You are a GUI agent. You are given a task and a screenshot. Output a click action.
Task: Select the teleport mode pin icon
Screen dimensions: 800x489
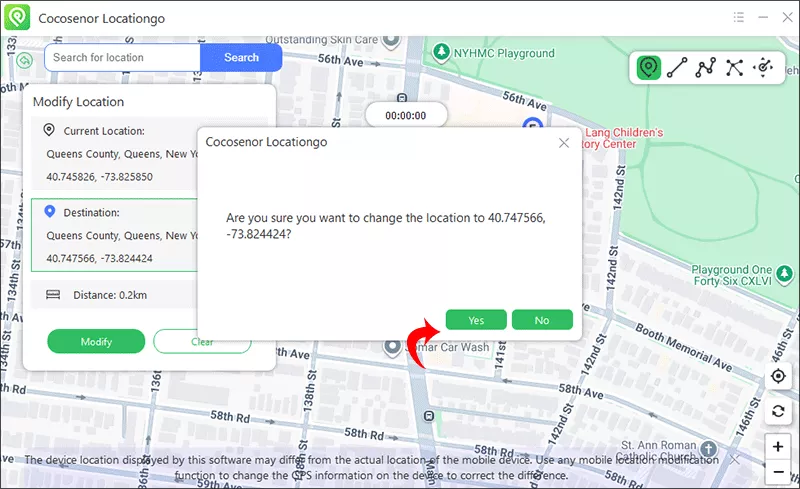[648, 67]
